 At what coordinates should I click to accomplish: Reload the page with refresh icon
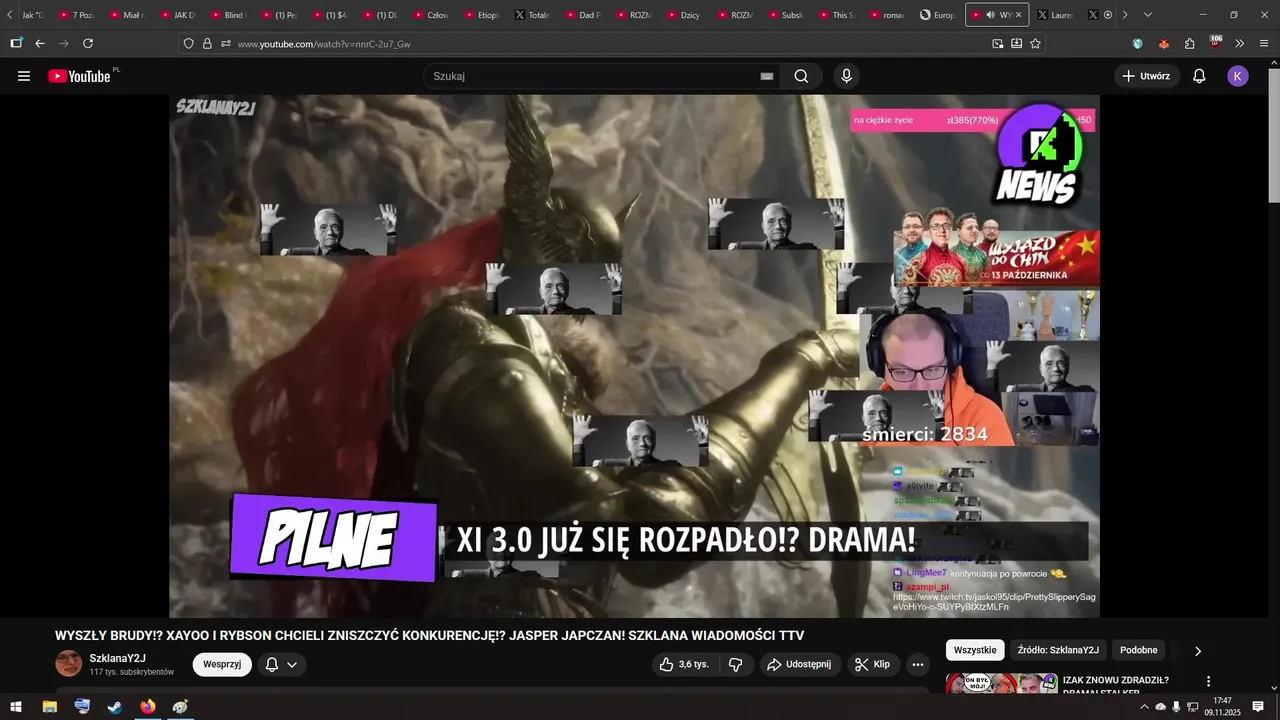point(88,43)
